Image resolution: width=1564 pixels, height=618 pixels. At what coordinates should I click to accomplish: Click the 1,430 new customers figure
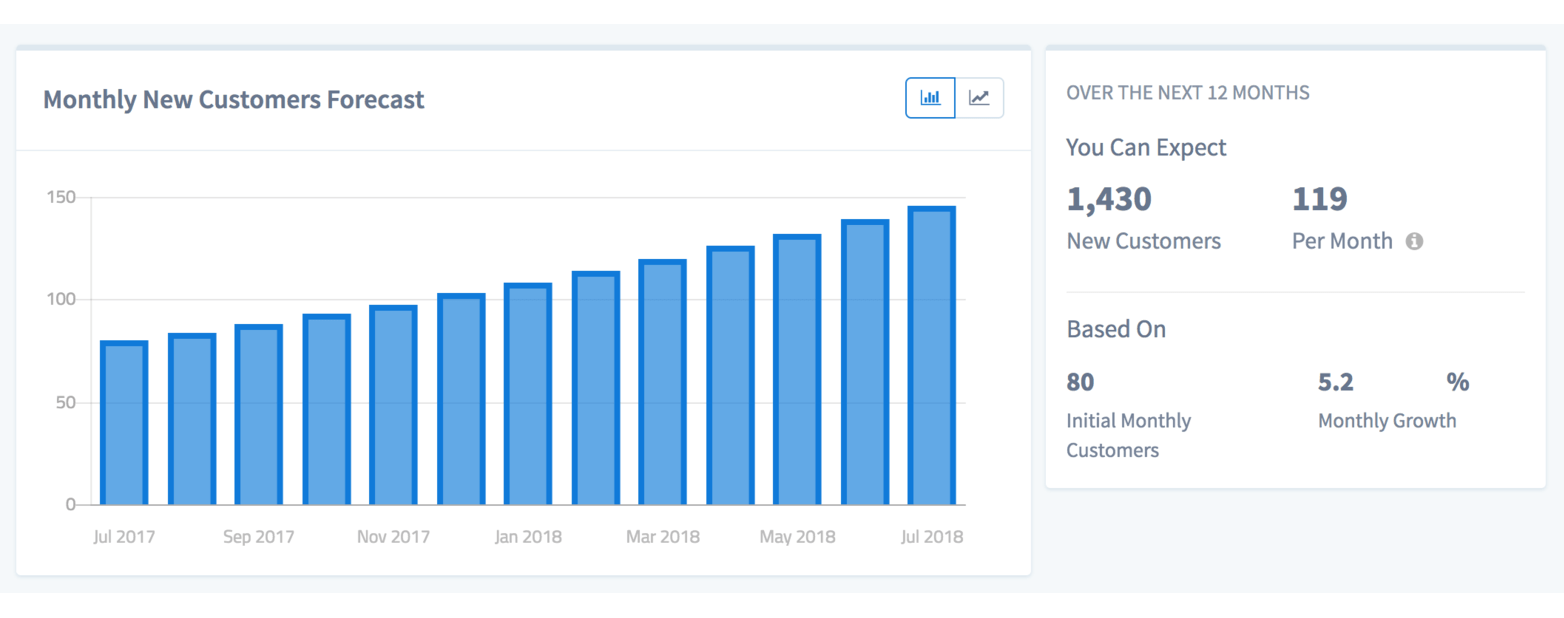tap(1109, 199)
